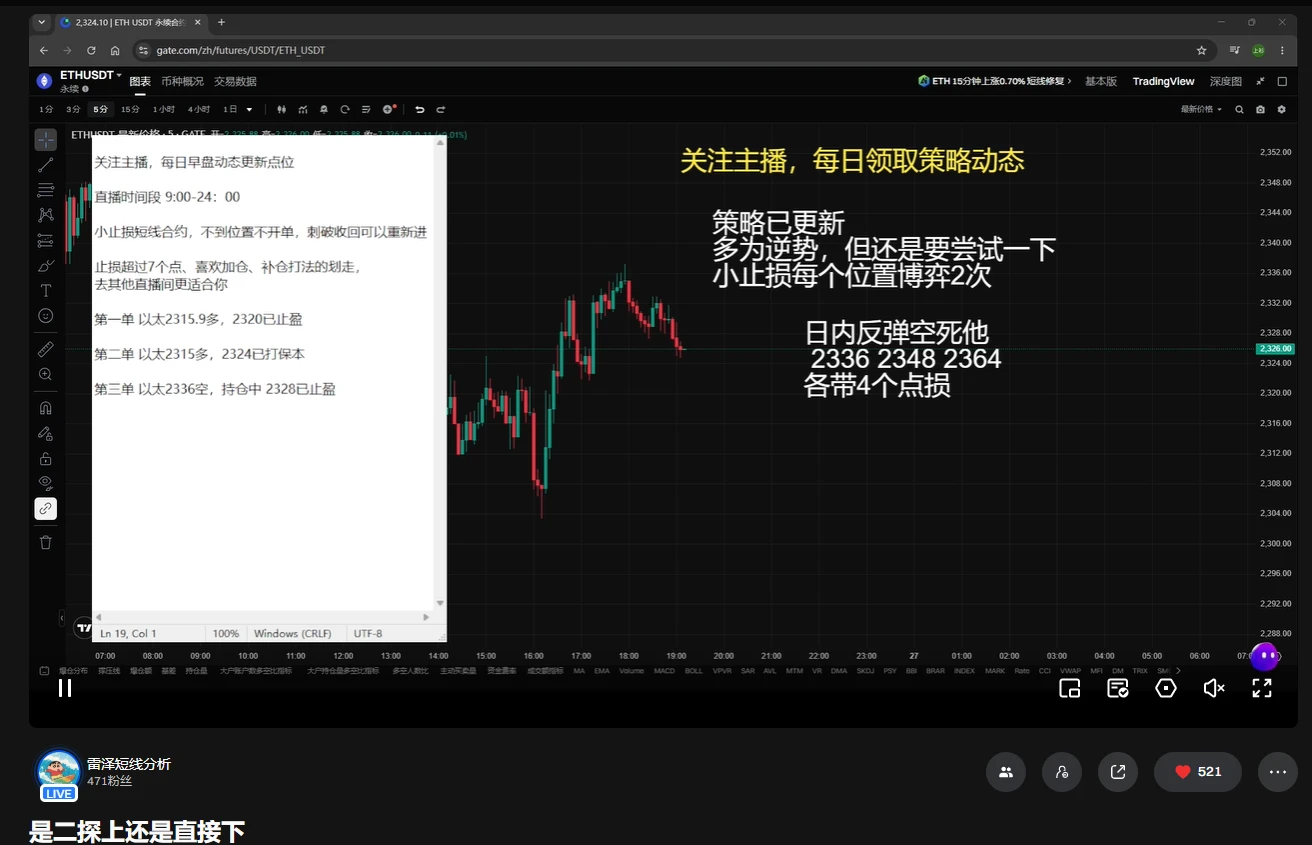Switch to the 交易数据 tab

point(235,81)
